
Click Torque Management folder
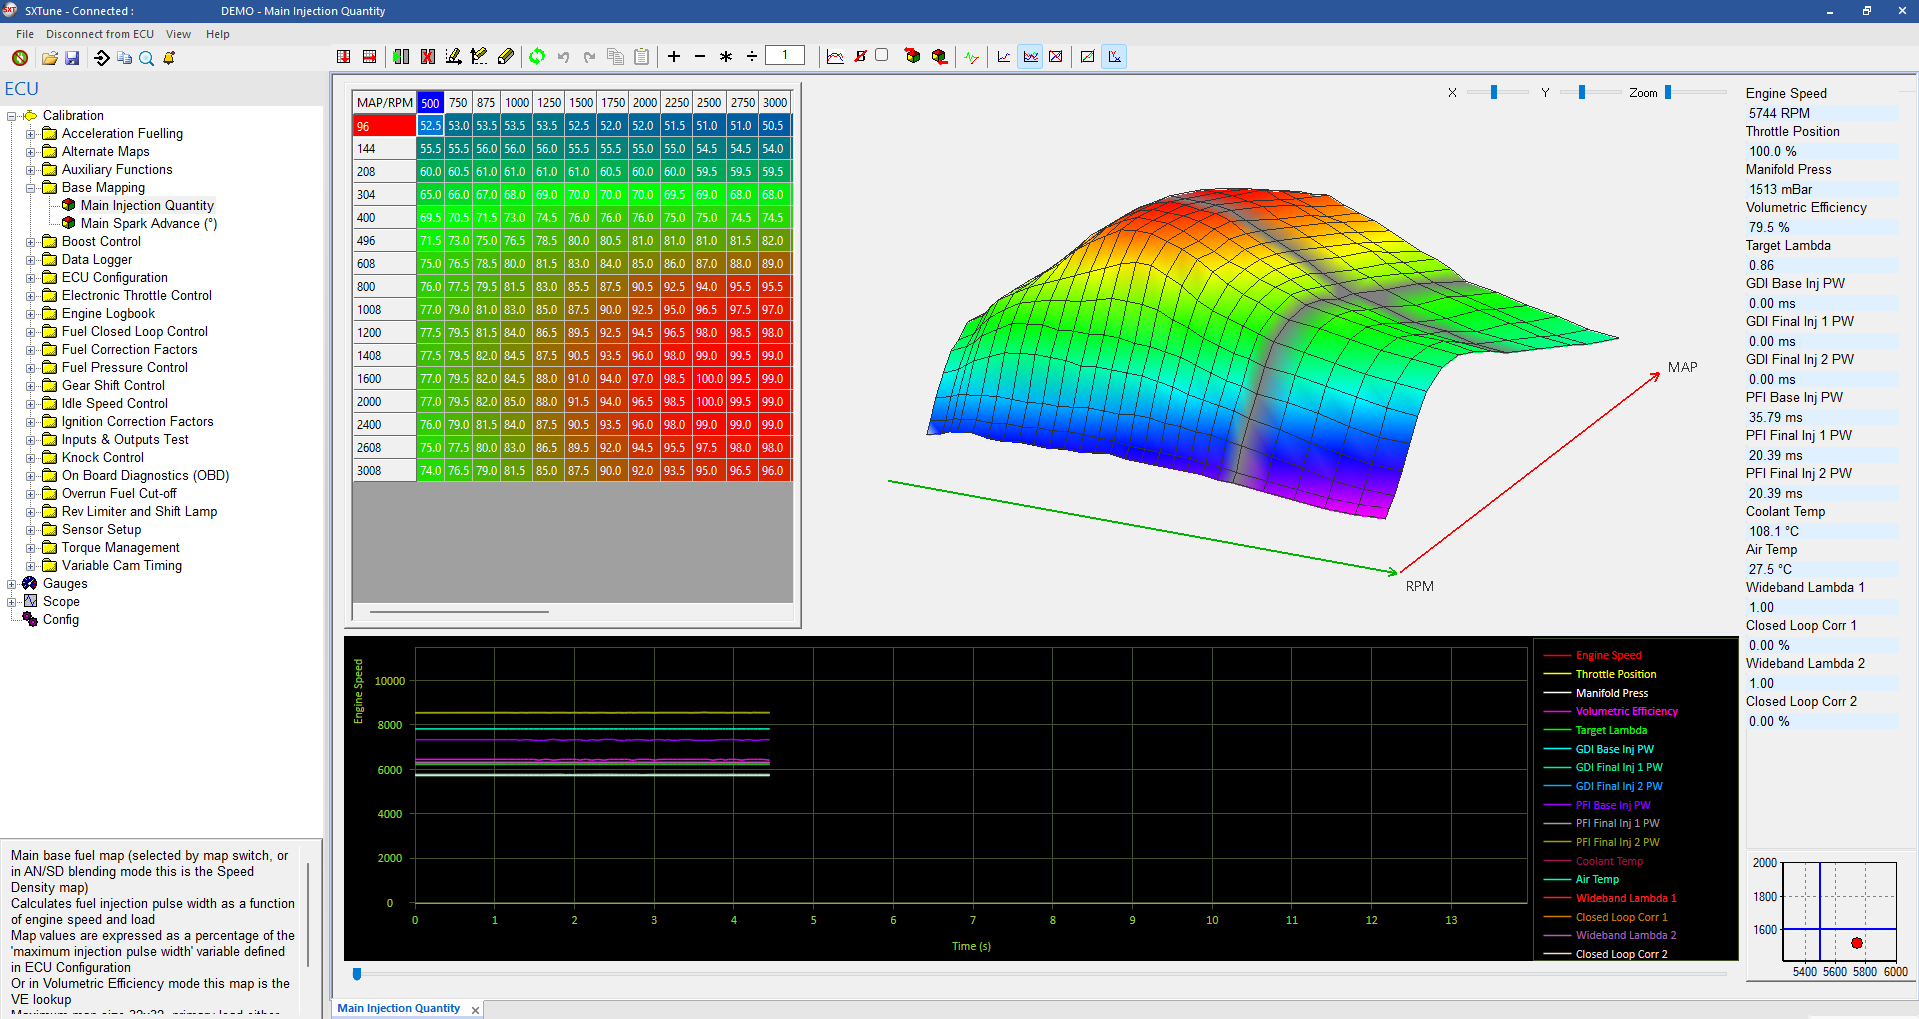(x=121, y=548)
